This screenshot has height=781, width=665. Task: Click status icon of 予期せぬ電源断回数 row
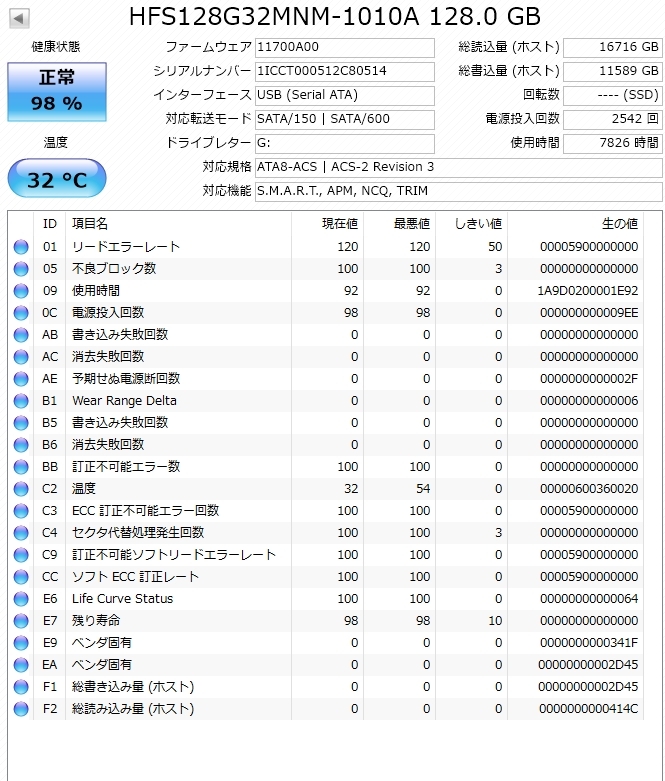coord(21,379)
